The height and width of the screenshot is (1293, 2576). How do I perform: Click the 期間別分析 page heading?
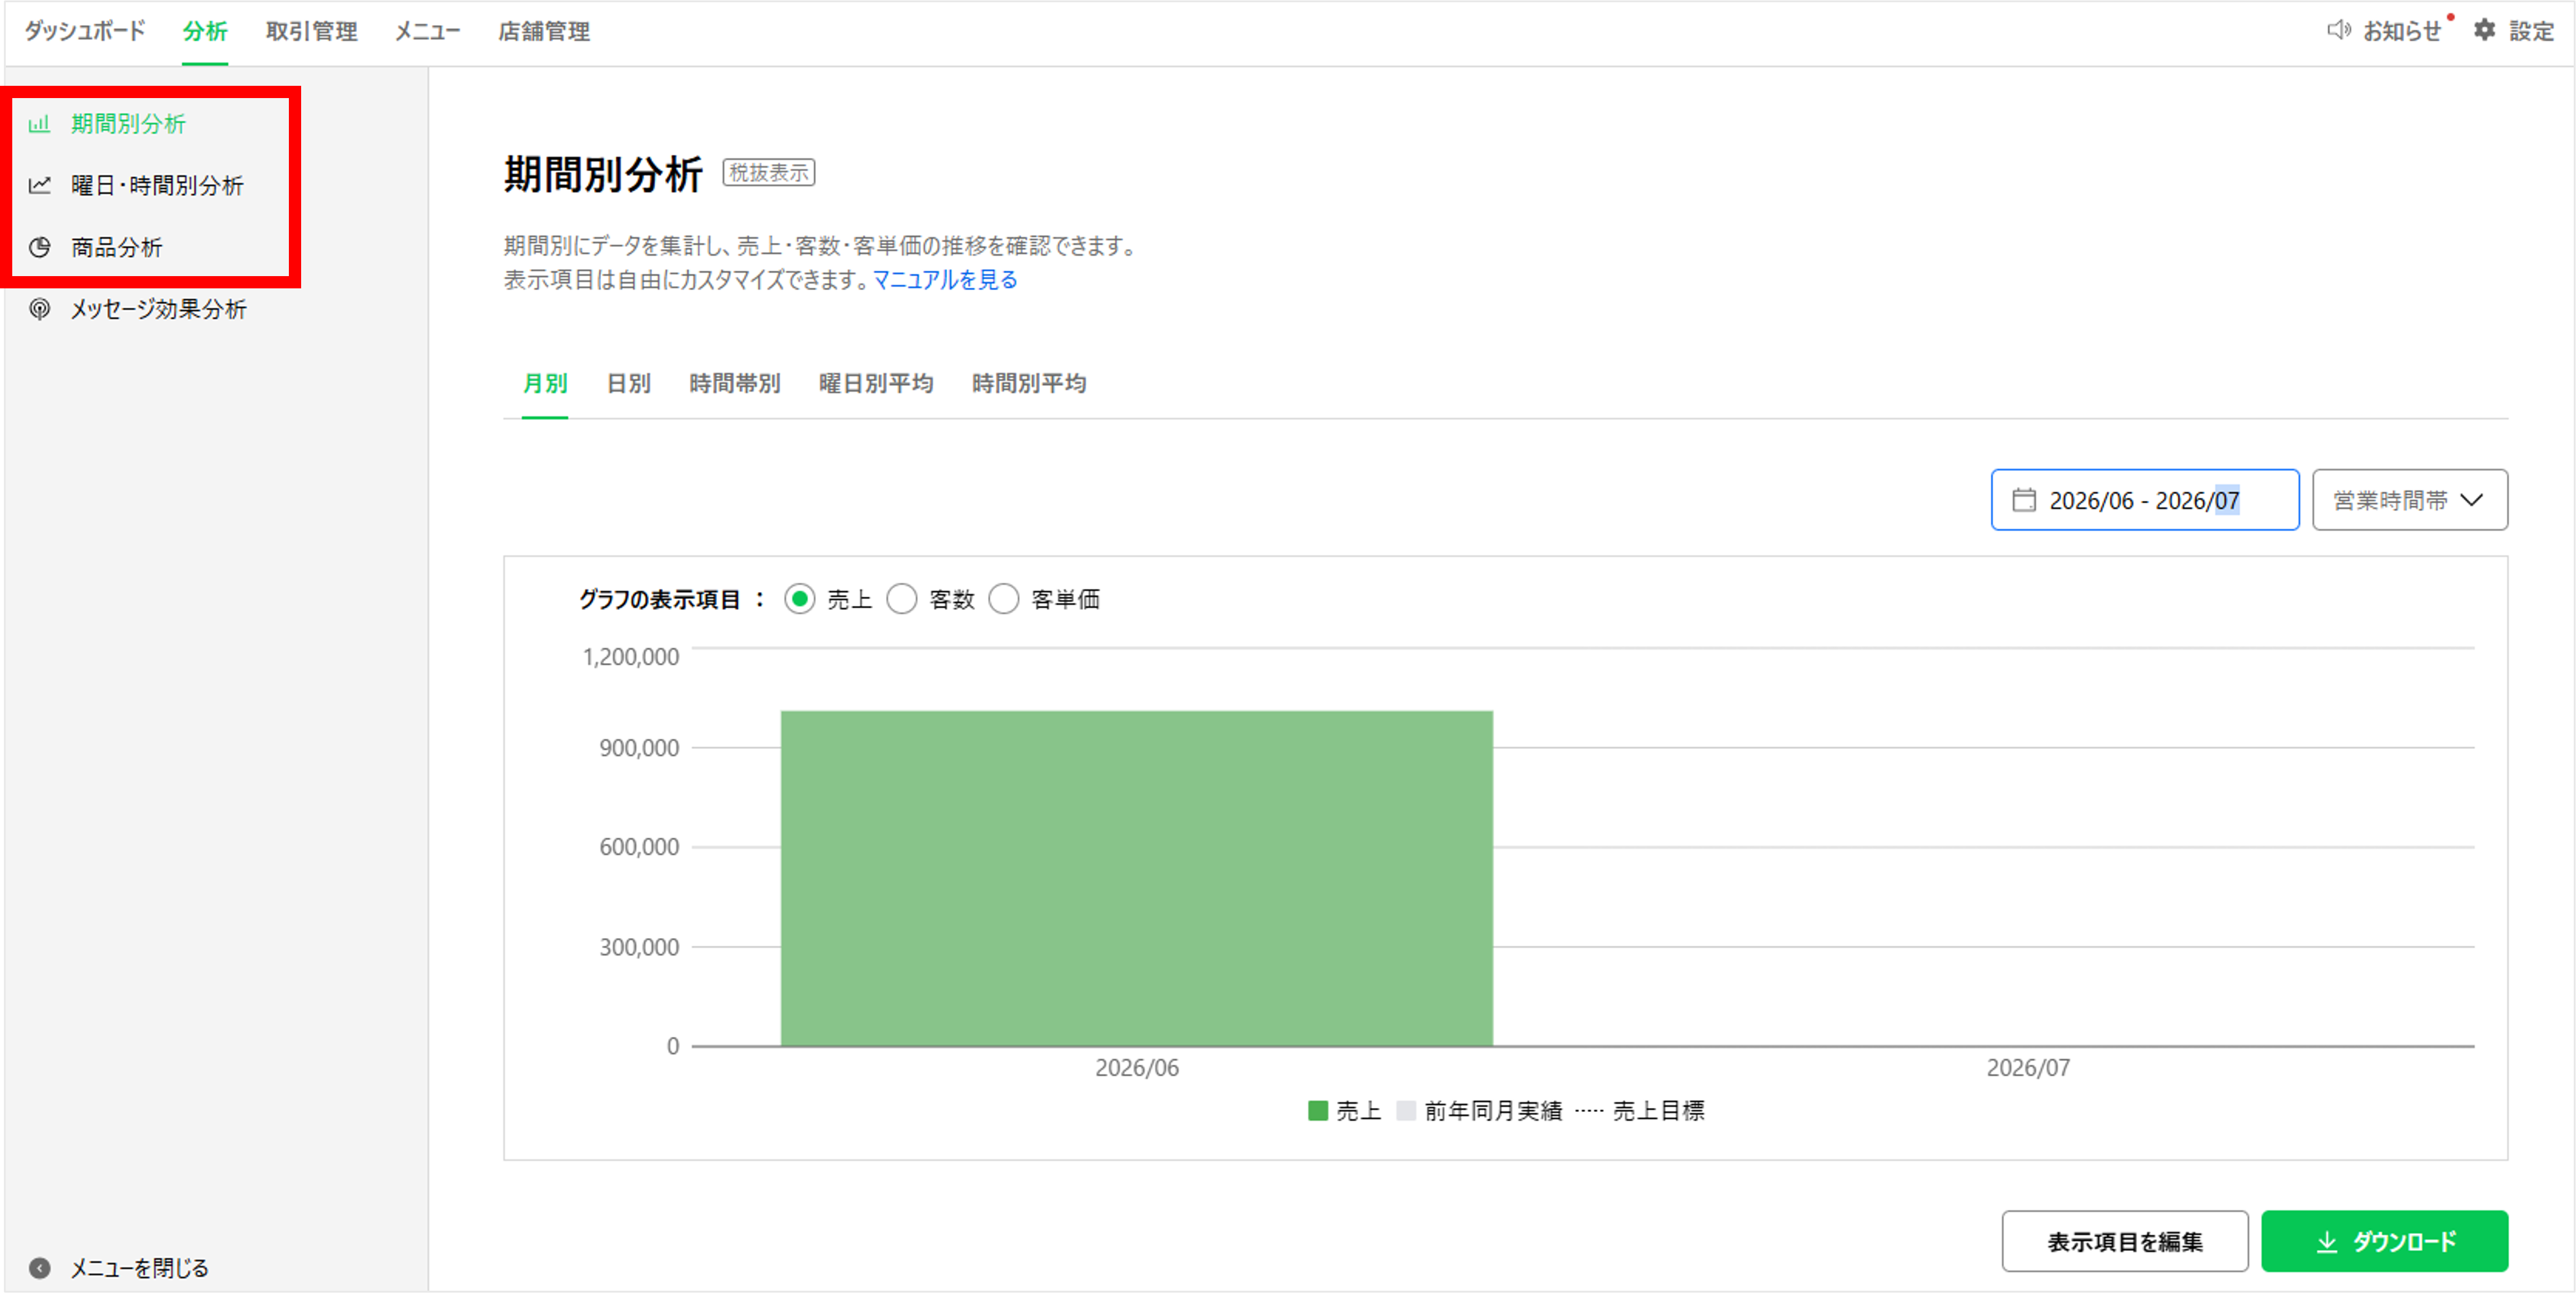(x=603, y=174)
